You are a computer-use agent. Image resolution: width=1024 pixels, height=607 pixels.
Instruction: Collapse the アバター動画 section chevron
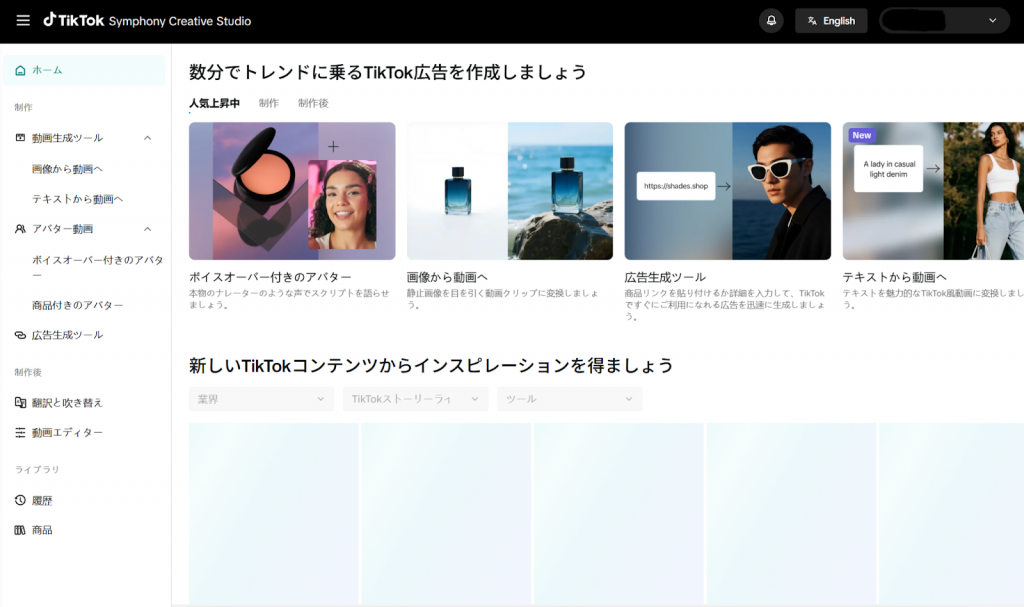coord(148,229)
